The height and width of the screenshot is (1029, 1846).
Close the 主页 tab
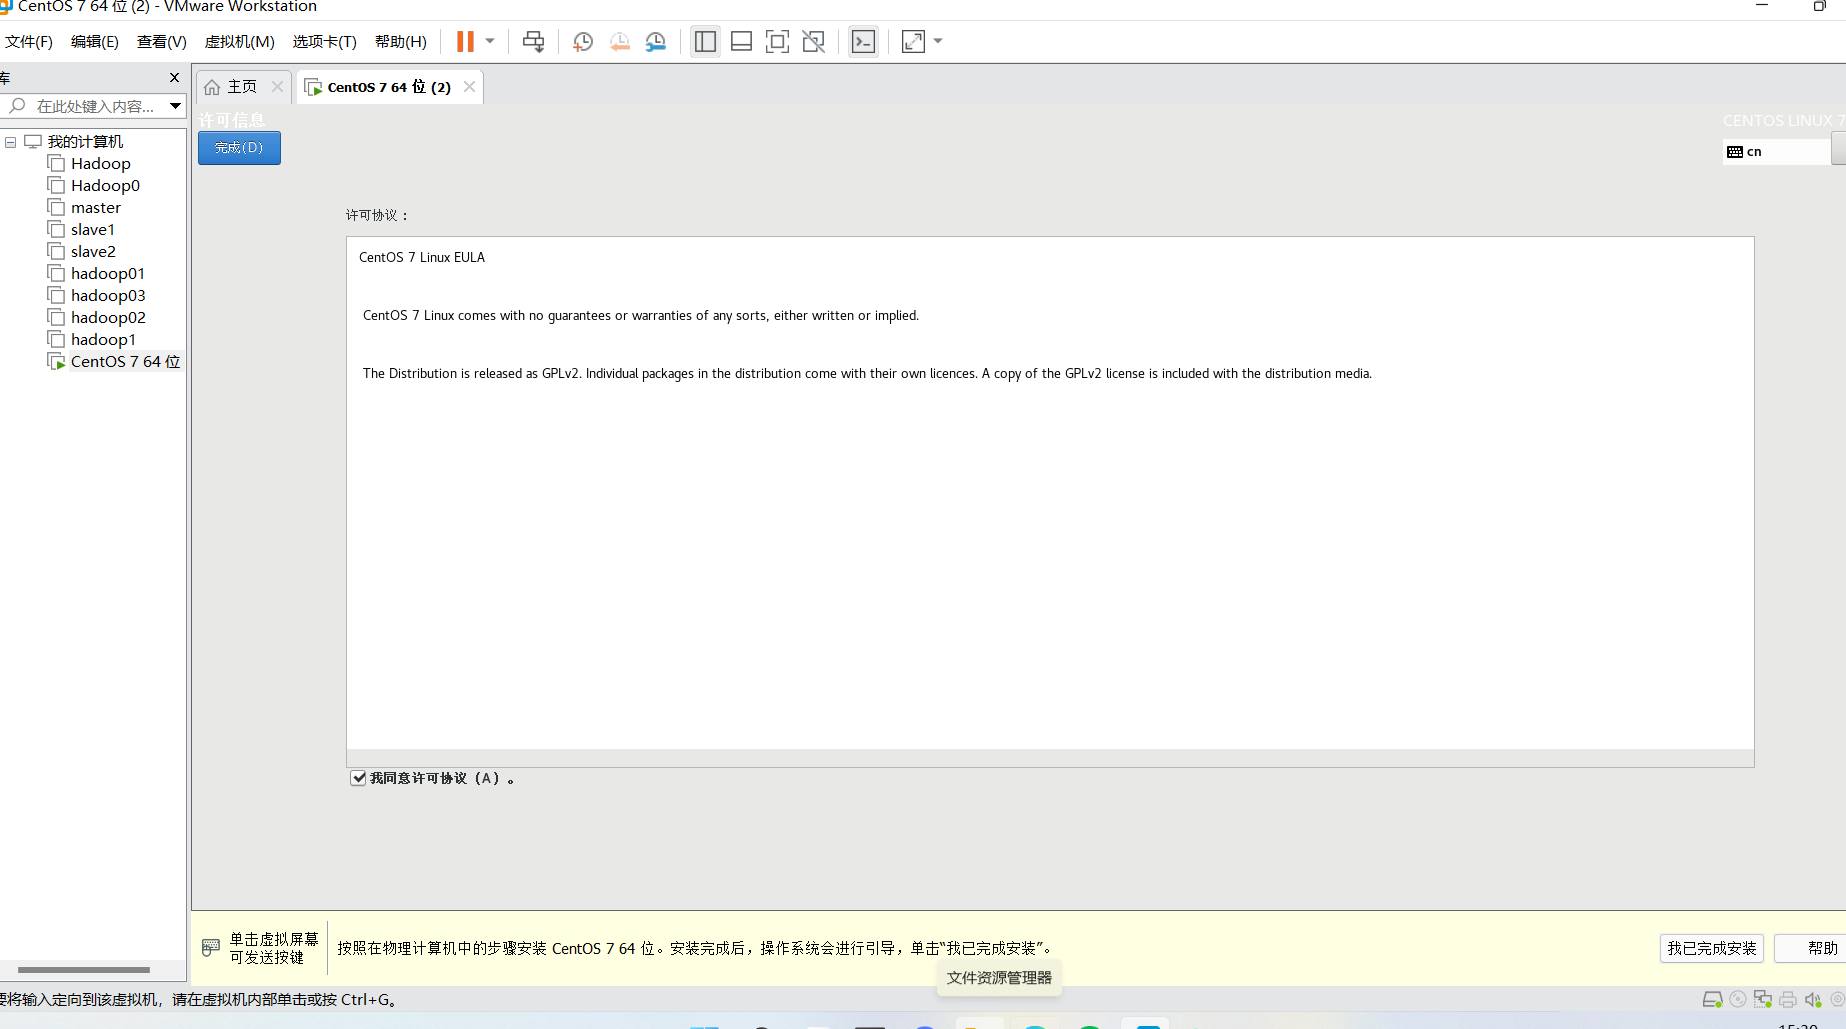pyautogui.click(x=277, y=87)
